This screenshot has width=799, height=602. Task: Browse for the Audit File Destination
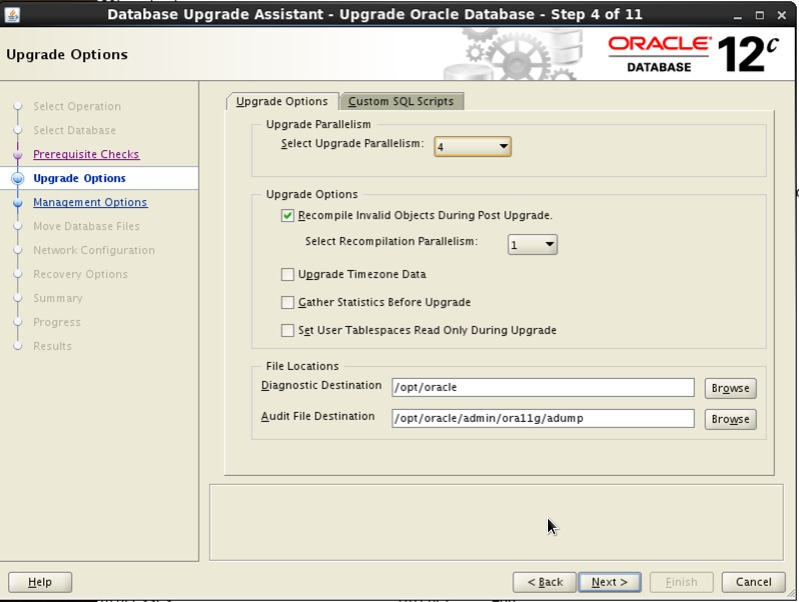coord(730,420)
